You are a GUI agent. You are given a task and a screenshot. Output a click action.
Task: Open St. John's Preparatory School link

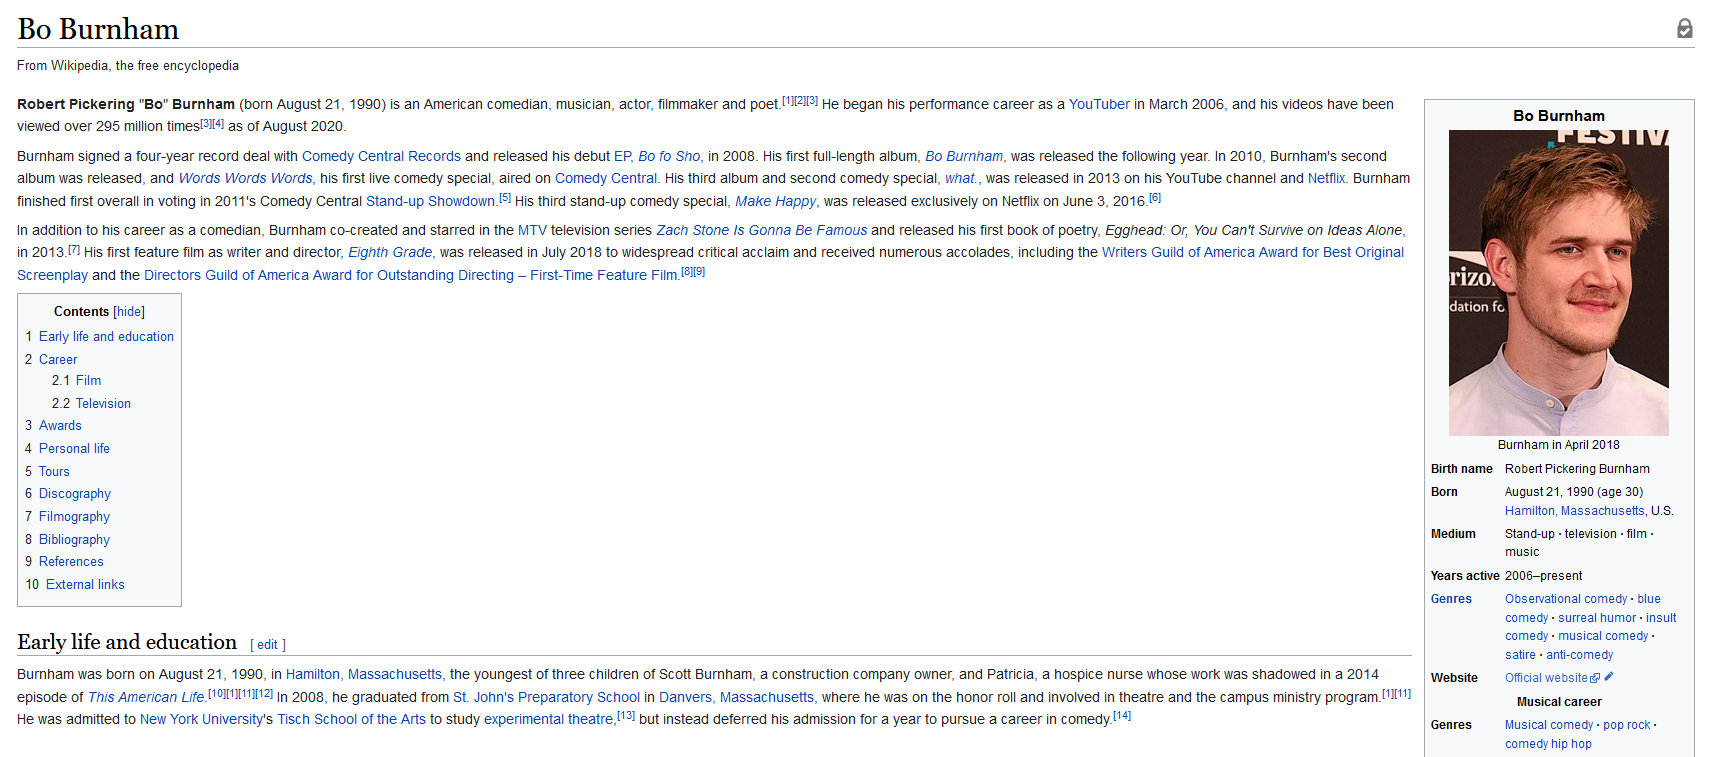tap(546, 697)
